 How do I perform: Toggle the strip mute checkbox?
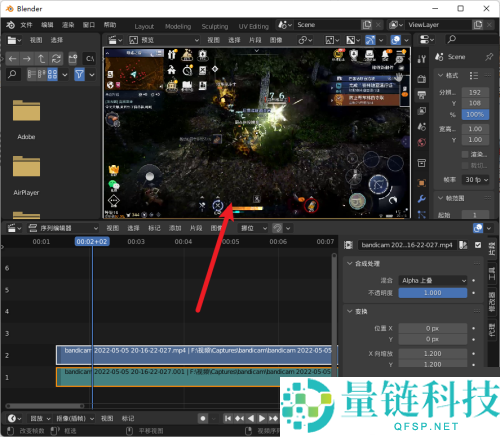pos(478,245)
